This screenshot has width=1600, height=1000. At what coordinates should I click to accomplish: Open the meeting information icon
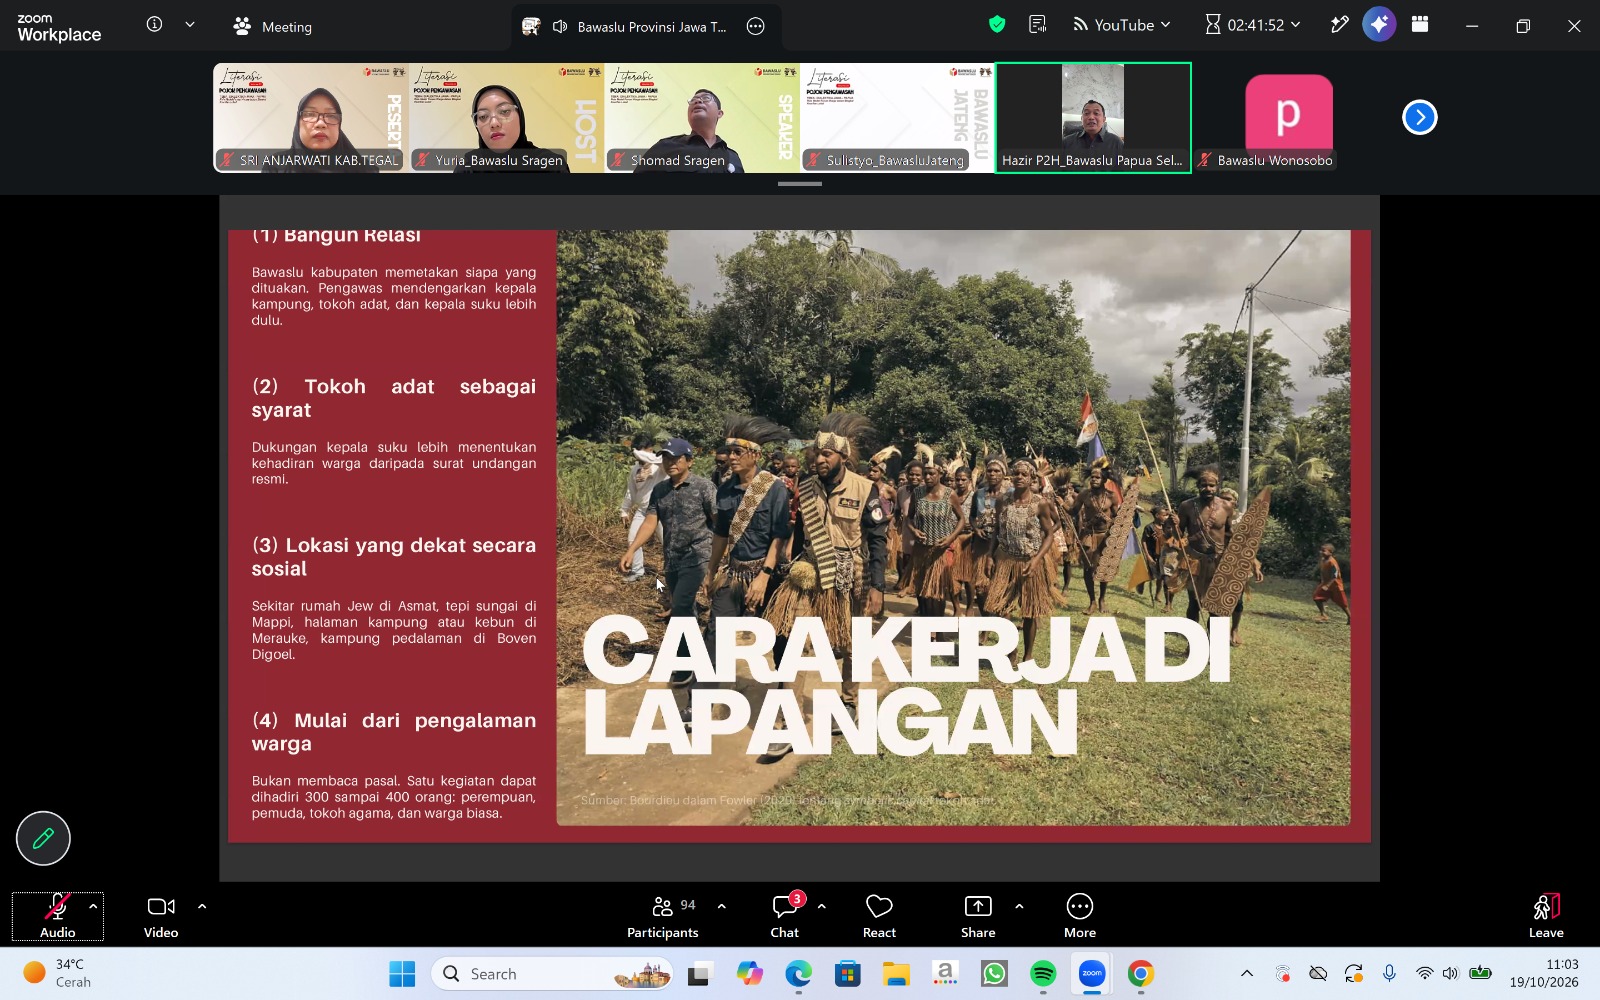[154, 25]
